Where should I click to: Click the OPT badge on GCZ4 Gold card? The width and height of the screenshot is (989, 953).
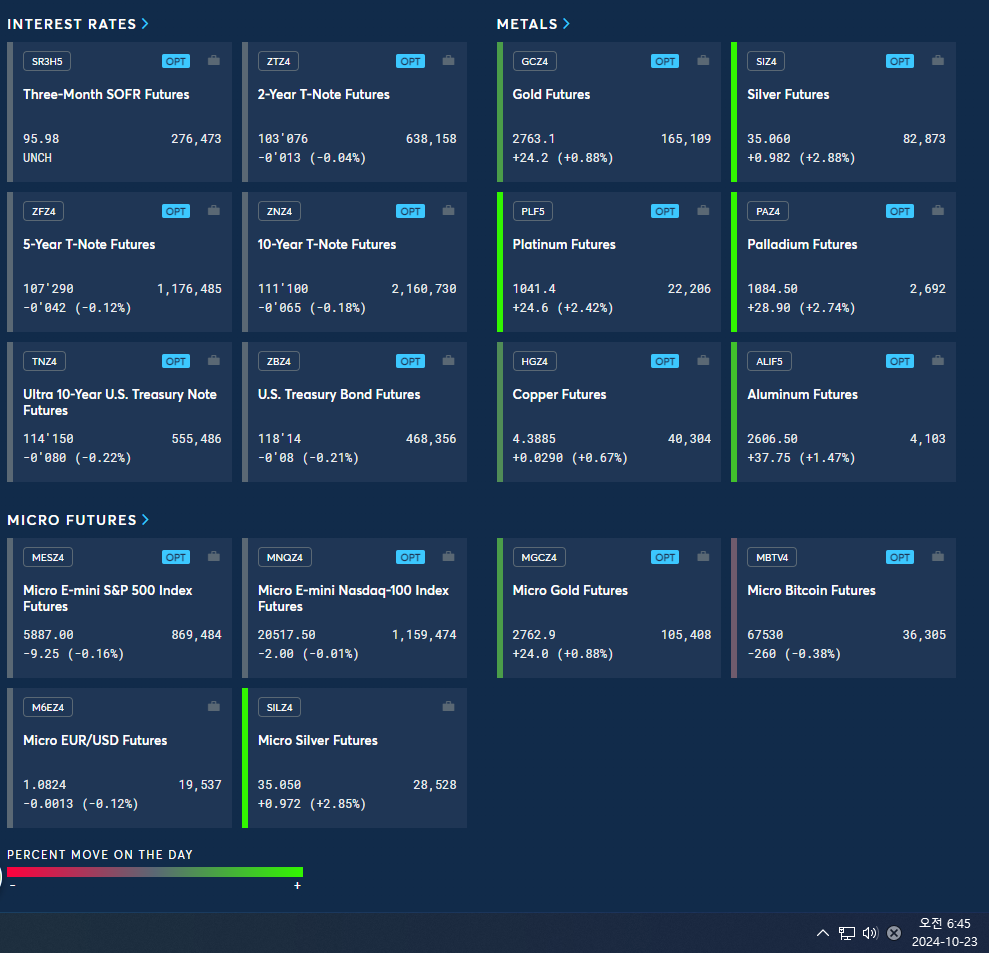665,61
